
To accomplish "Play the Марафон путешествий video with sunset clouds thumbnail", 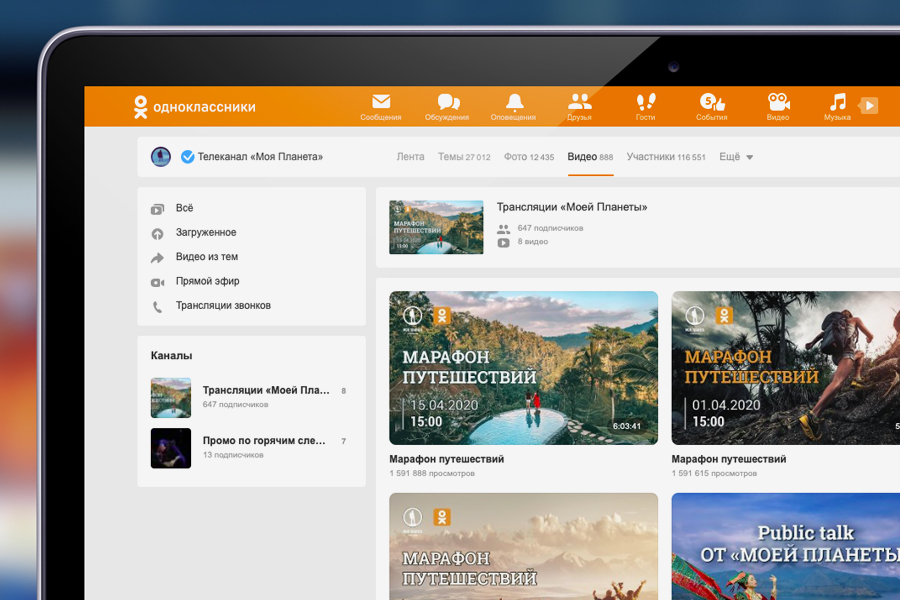I will 523,547.
